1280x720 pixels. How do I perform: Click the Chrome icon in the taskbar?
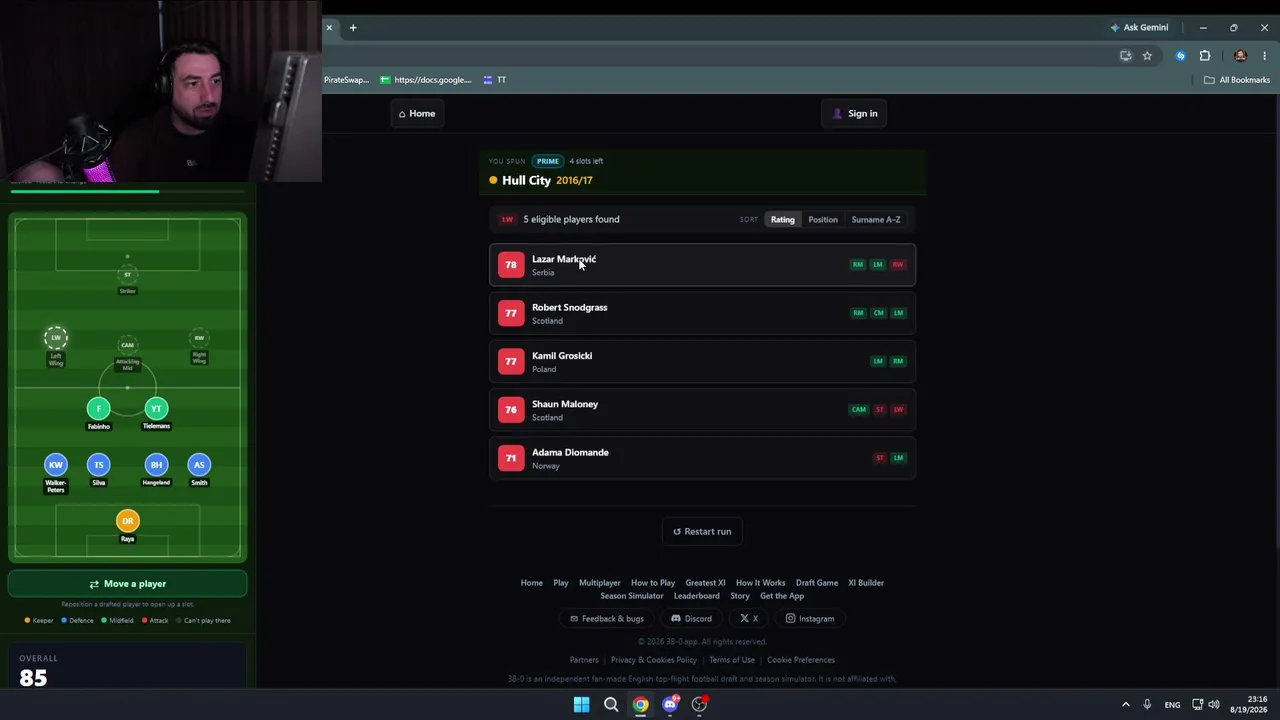[x=640, y=704]
